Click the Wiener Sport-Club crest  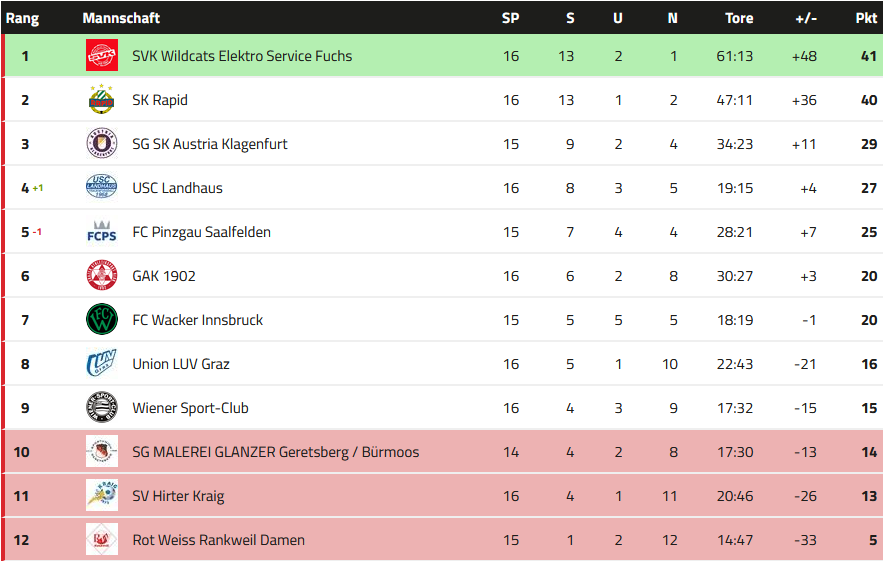102,408
